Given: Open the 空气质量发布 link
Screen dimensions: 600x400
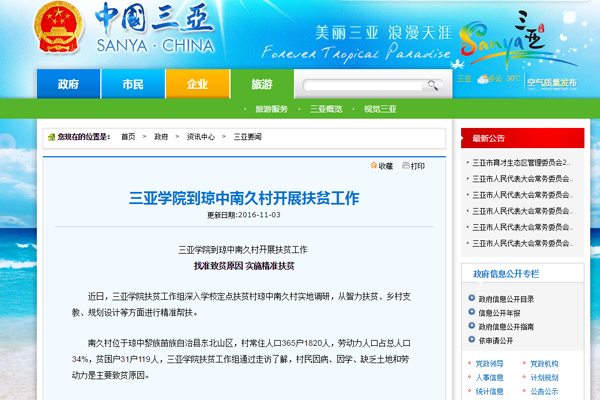Looking at the screenshot, I should coord(553,83).
